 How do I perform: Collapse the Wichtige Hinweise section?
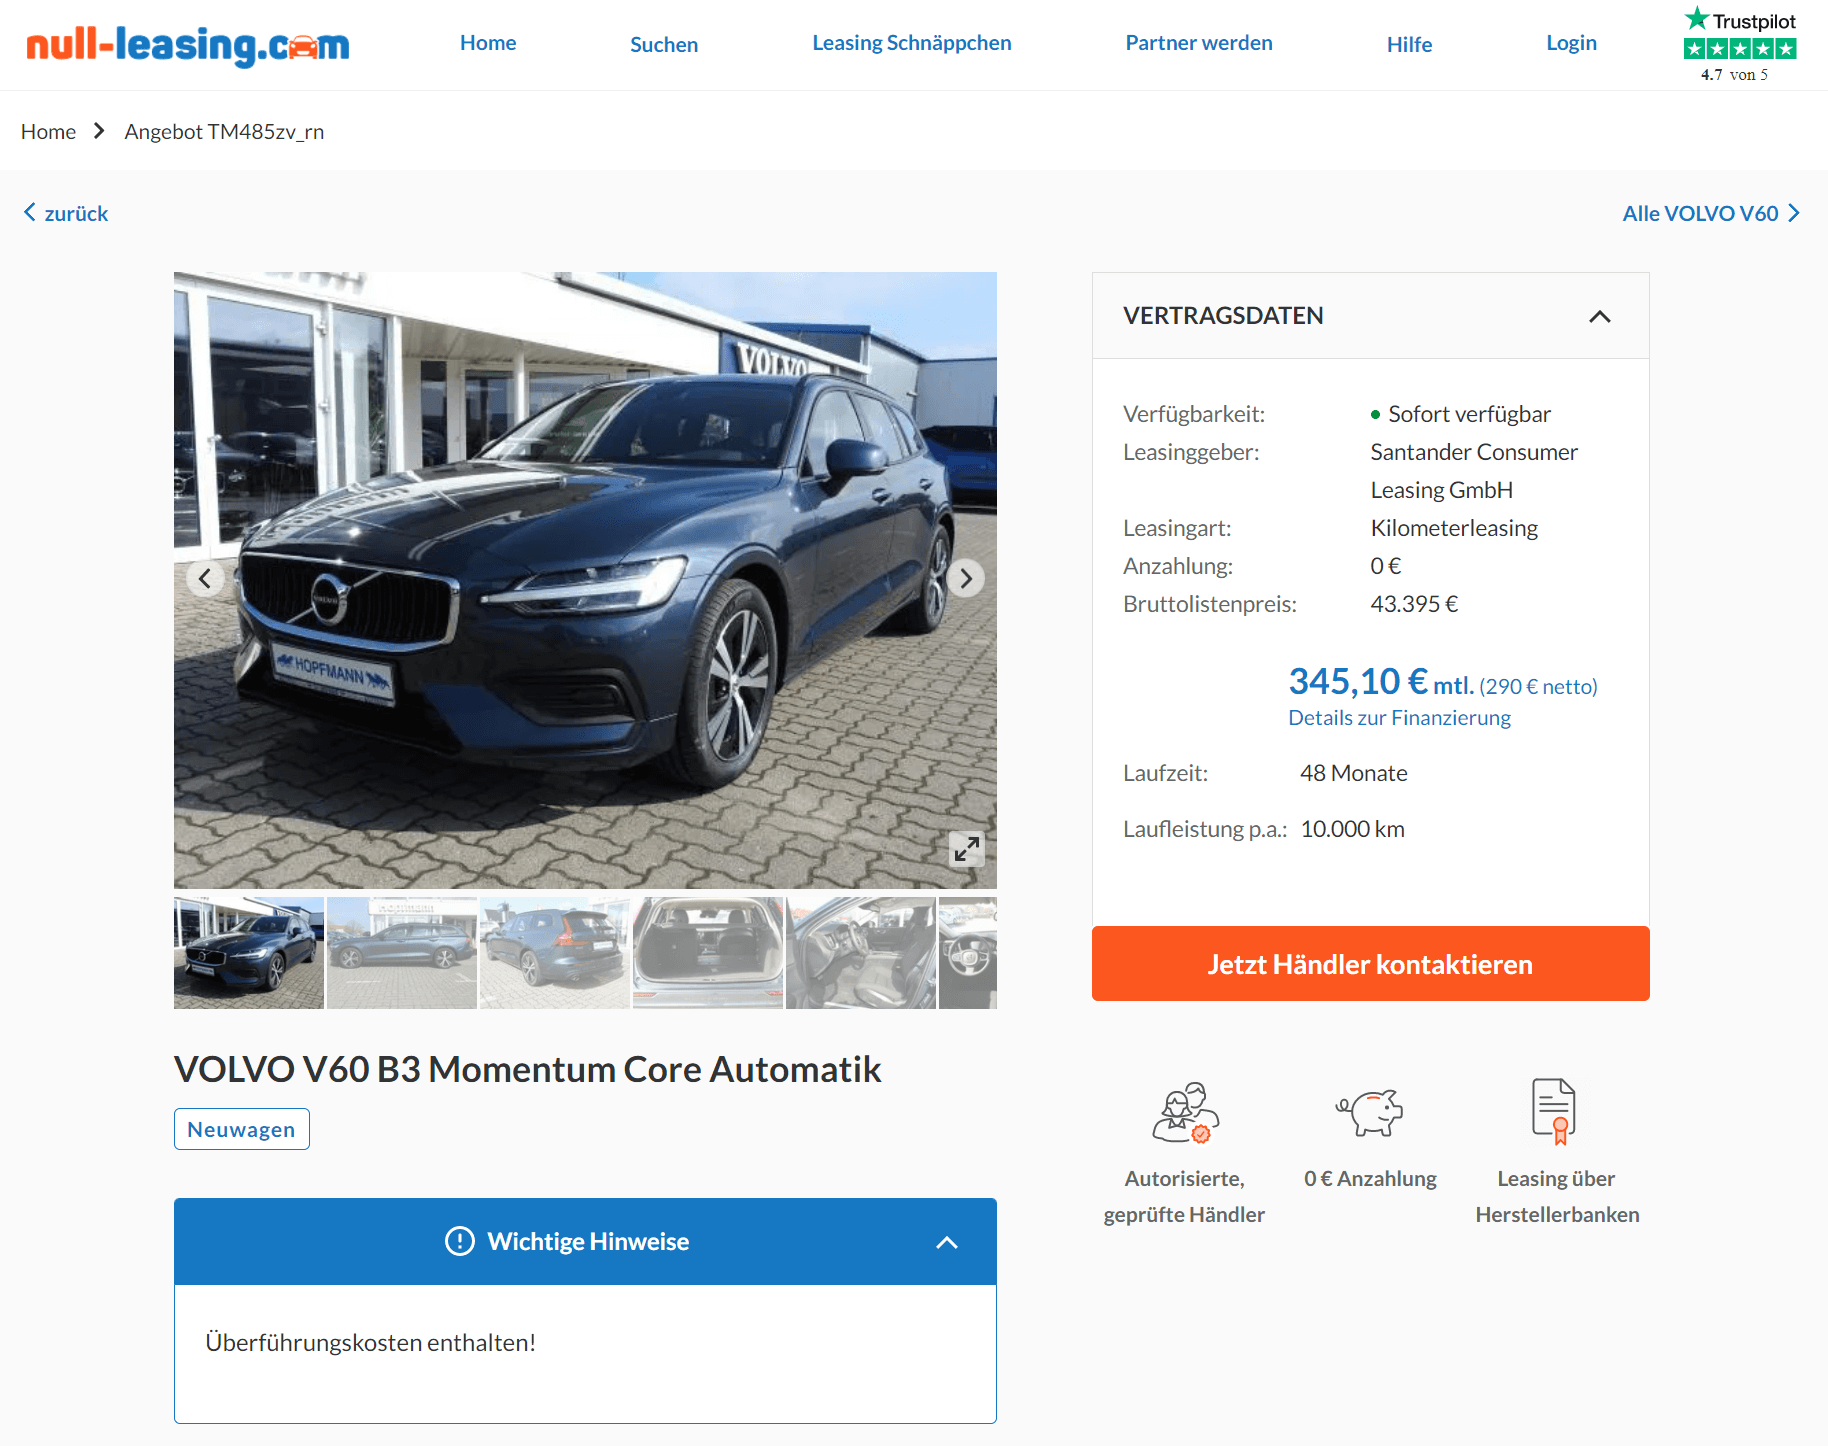click(946, 1242)
